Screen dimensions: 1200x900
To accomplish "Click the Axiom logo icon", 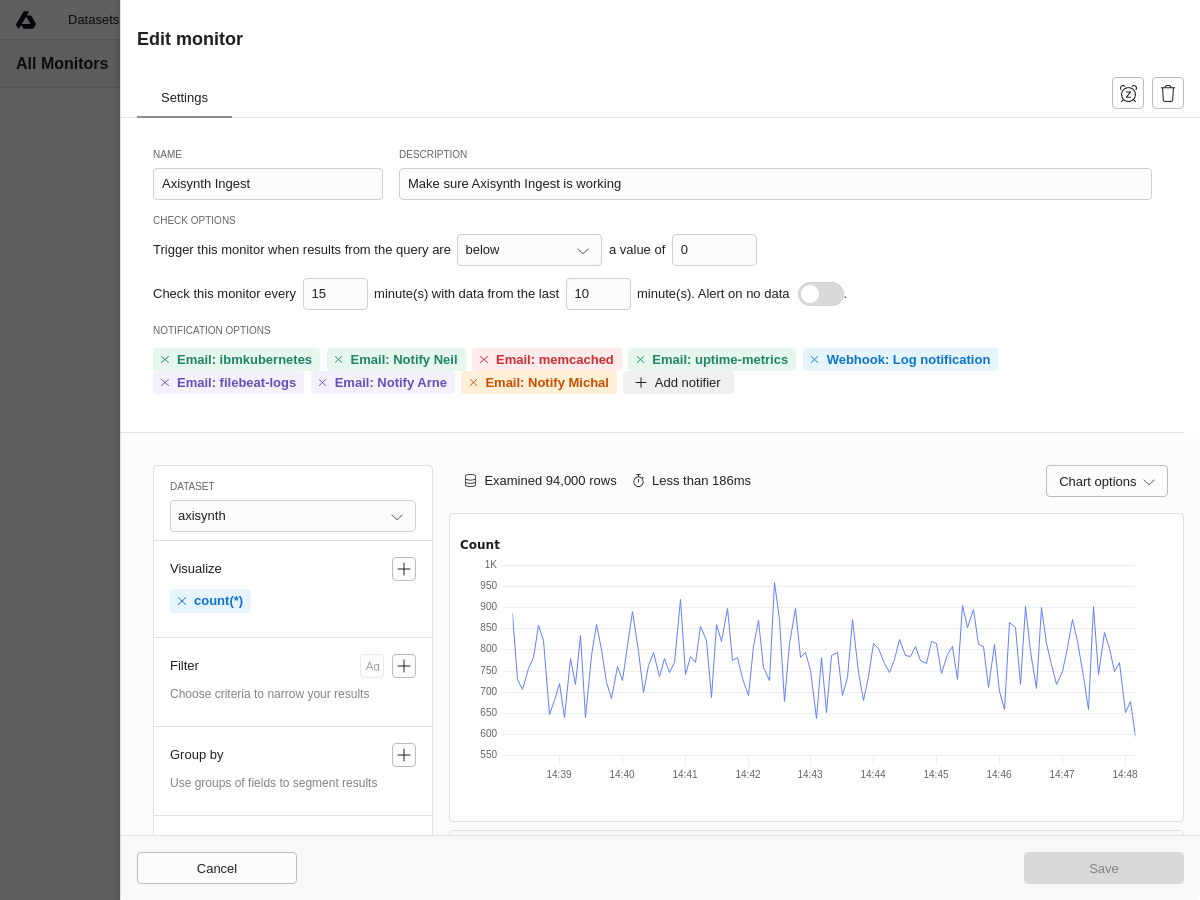I will (26, 20).
